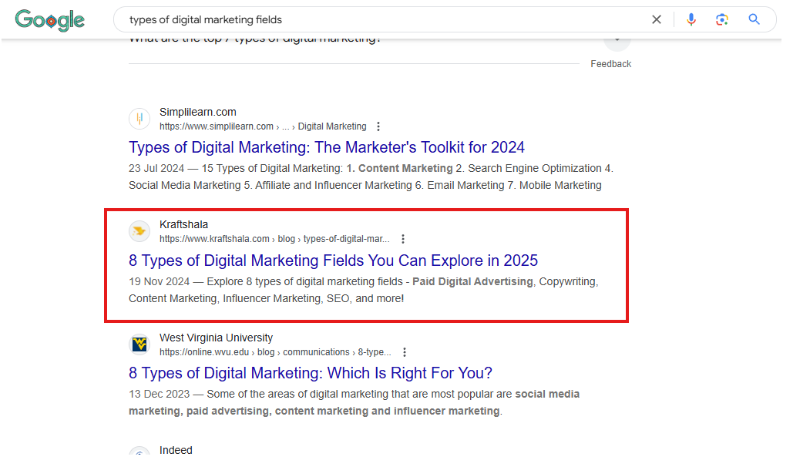
Task: Click the online.wvu.edu URL breadcrumb
Action: click(x=275, y=352)
